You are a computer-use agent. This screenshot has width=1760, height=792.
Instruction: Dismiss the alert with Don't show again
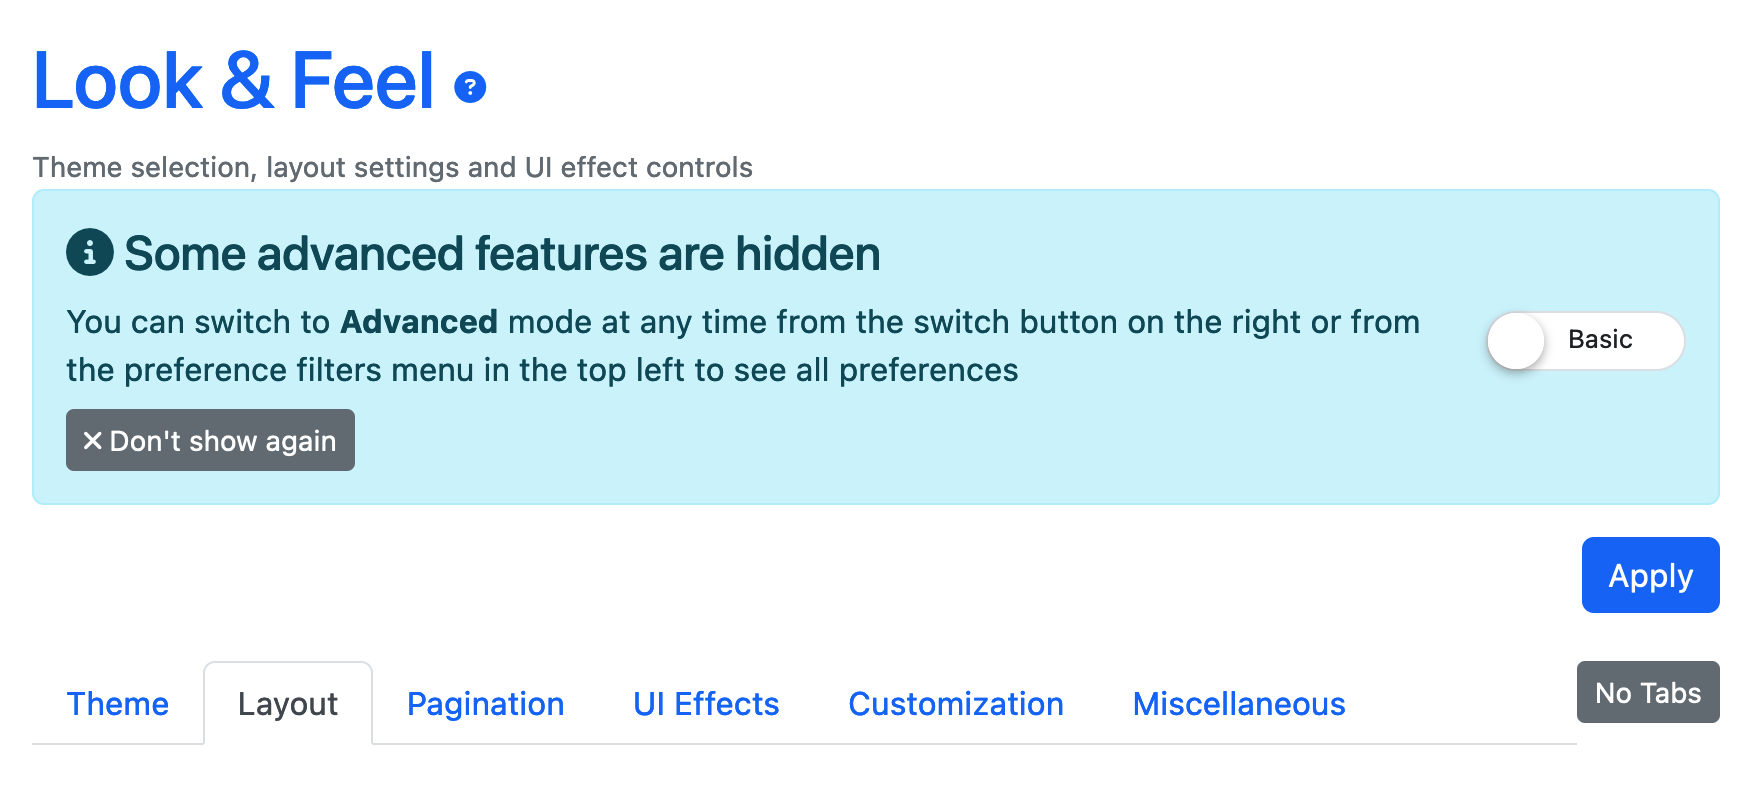210,440
